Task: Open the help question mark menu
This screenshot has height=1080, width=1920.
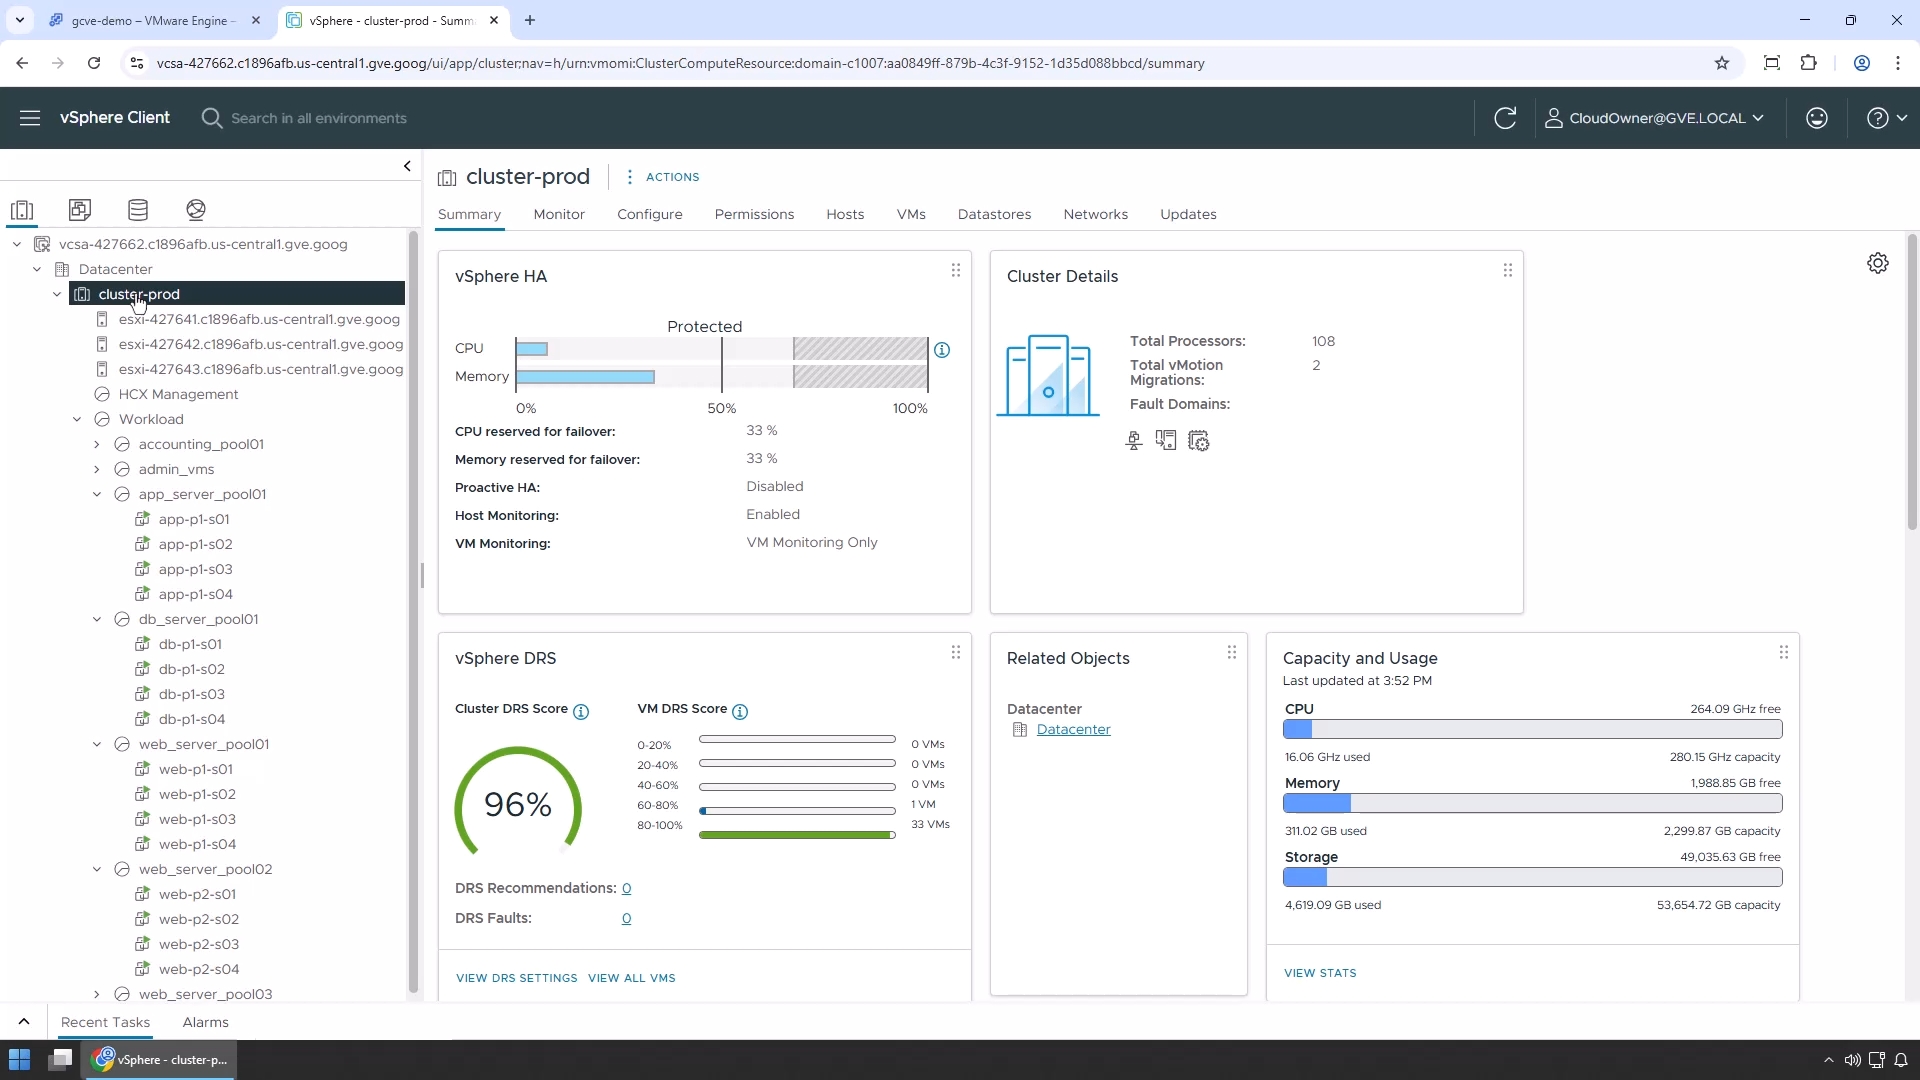Action: click(x=1887, y=118)
